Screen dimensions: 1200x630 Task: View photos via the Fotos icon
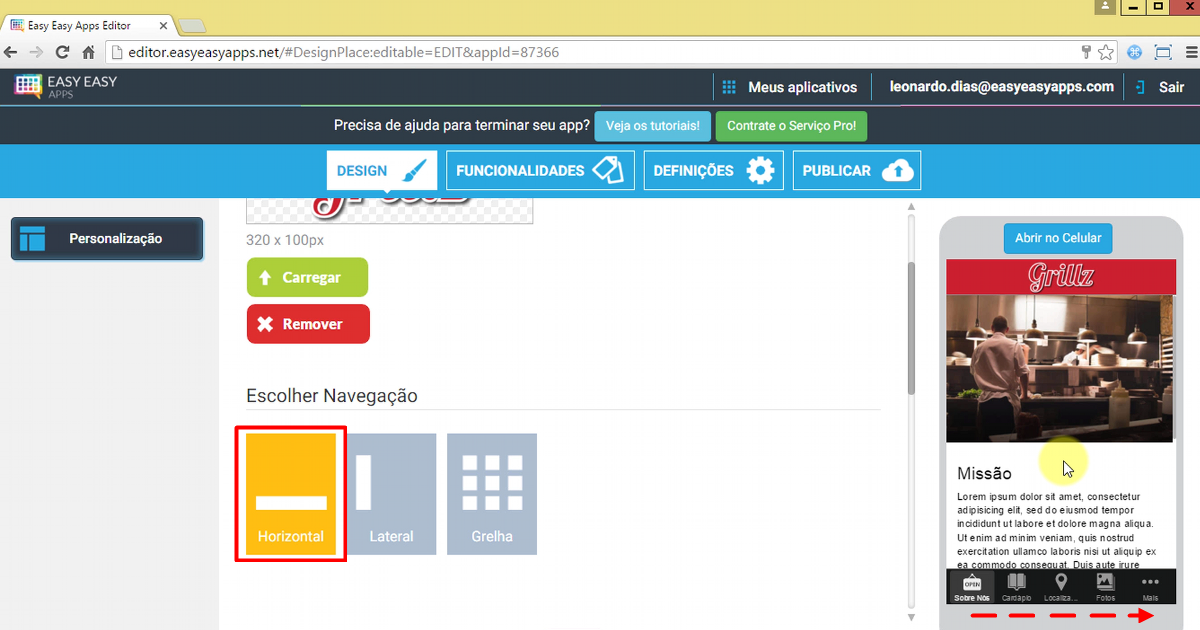click(x=1105, y=583)
